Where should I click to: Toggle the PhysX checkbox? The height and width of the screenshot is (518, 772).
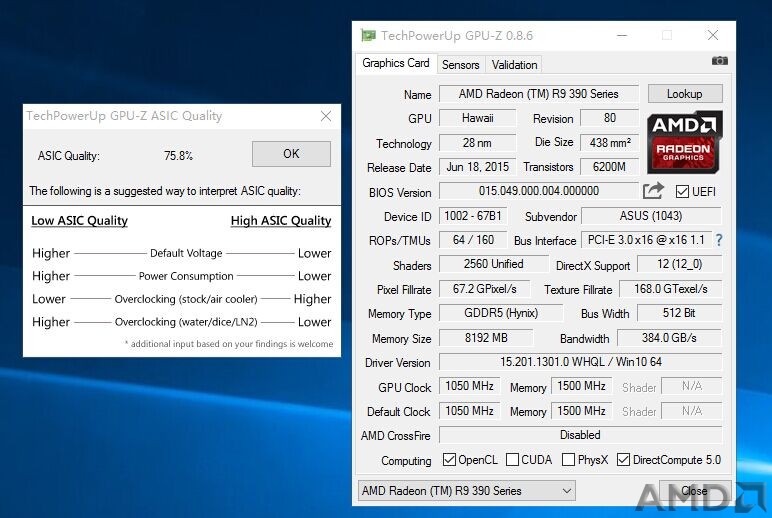click(568, 459)
